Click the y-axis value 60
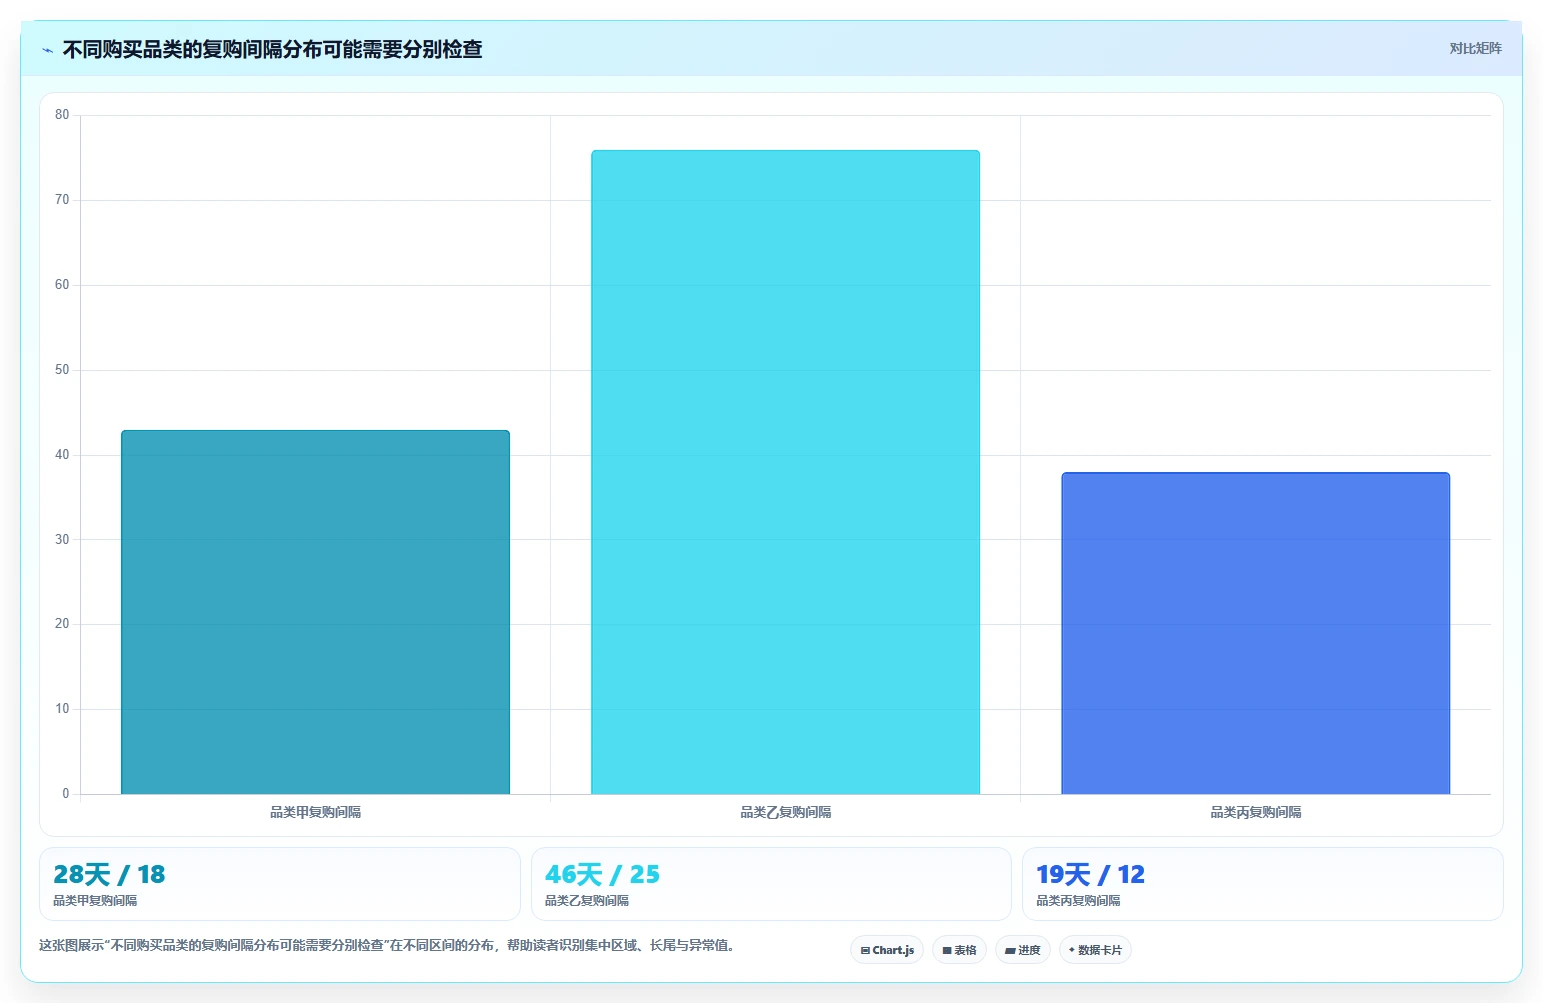 coord(62,285)
